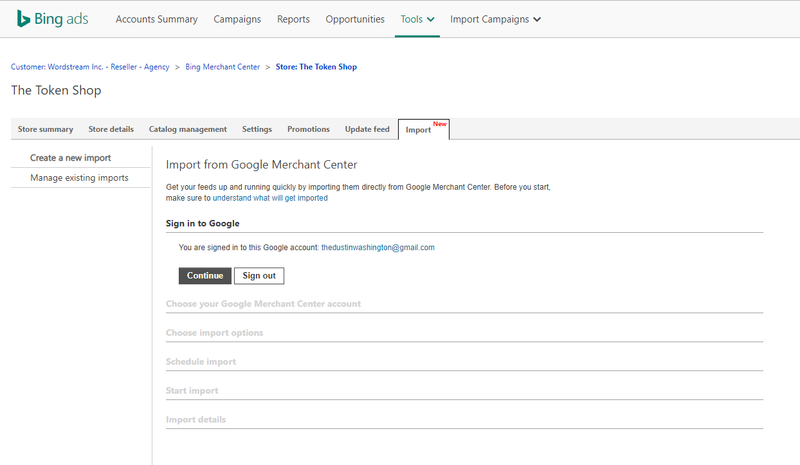The width and height of the screenshot is (800, 465).
Task: Expand the Tools dropdown menu
Action: tap(417, 19)
